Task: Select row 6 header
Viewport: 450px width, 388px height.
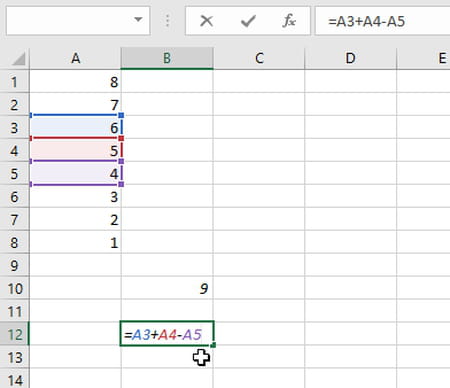Action: click(14, 197)
